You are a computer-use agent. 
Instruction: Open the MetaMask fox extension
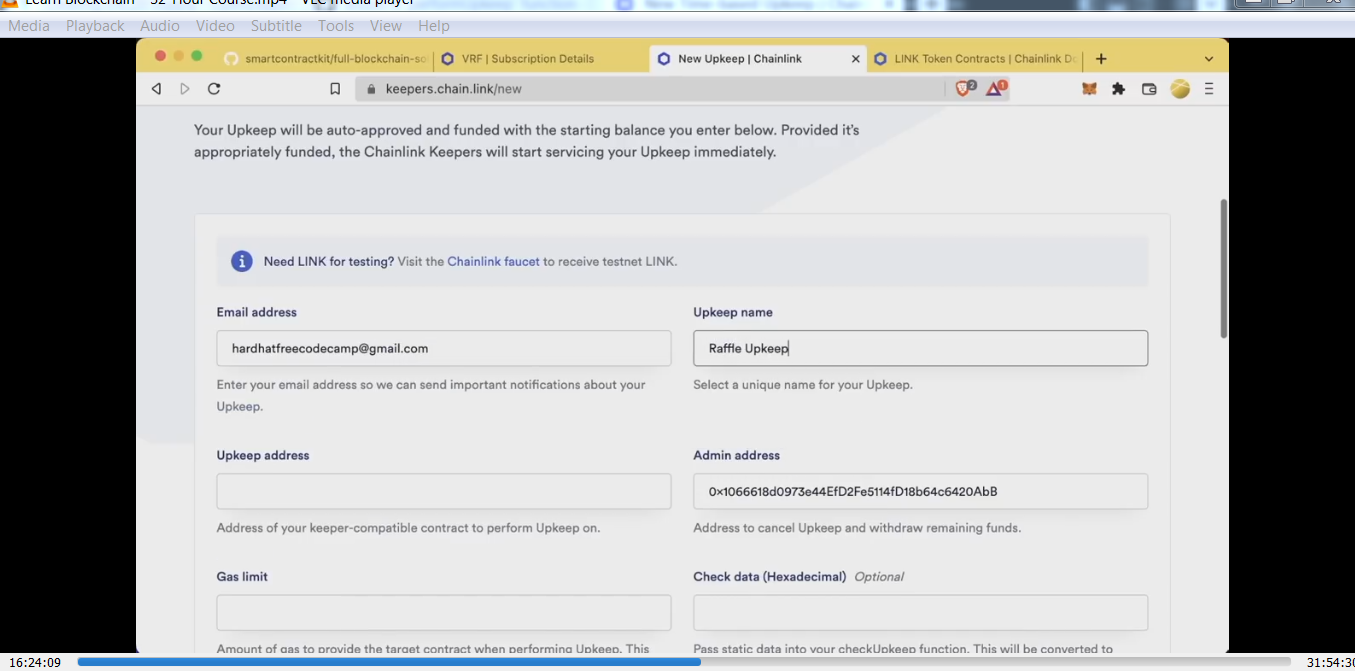pos(1089,89)
